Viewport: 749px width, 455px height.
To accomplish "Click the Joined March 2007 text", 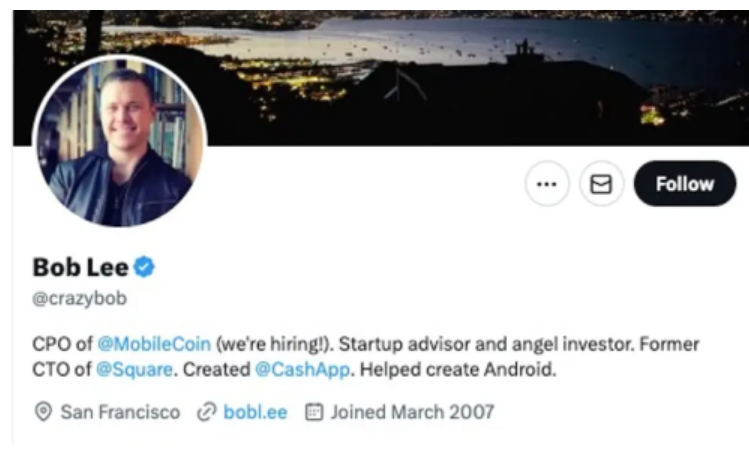I will 412,412.
